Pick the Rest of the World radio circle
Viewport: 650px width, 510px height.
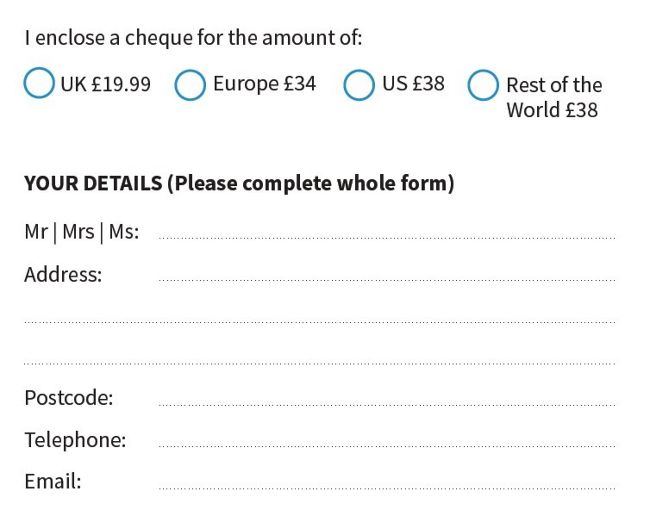coord(483,85)
